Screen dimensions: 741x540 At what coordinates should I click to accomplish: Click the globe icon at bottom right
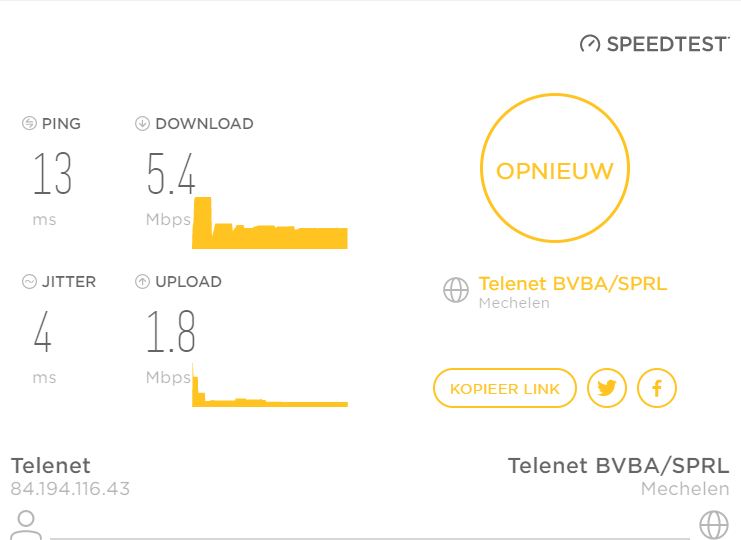click(714, 524)
